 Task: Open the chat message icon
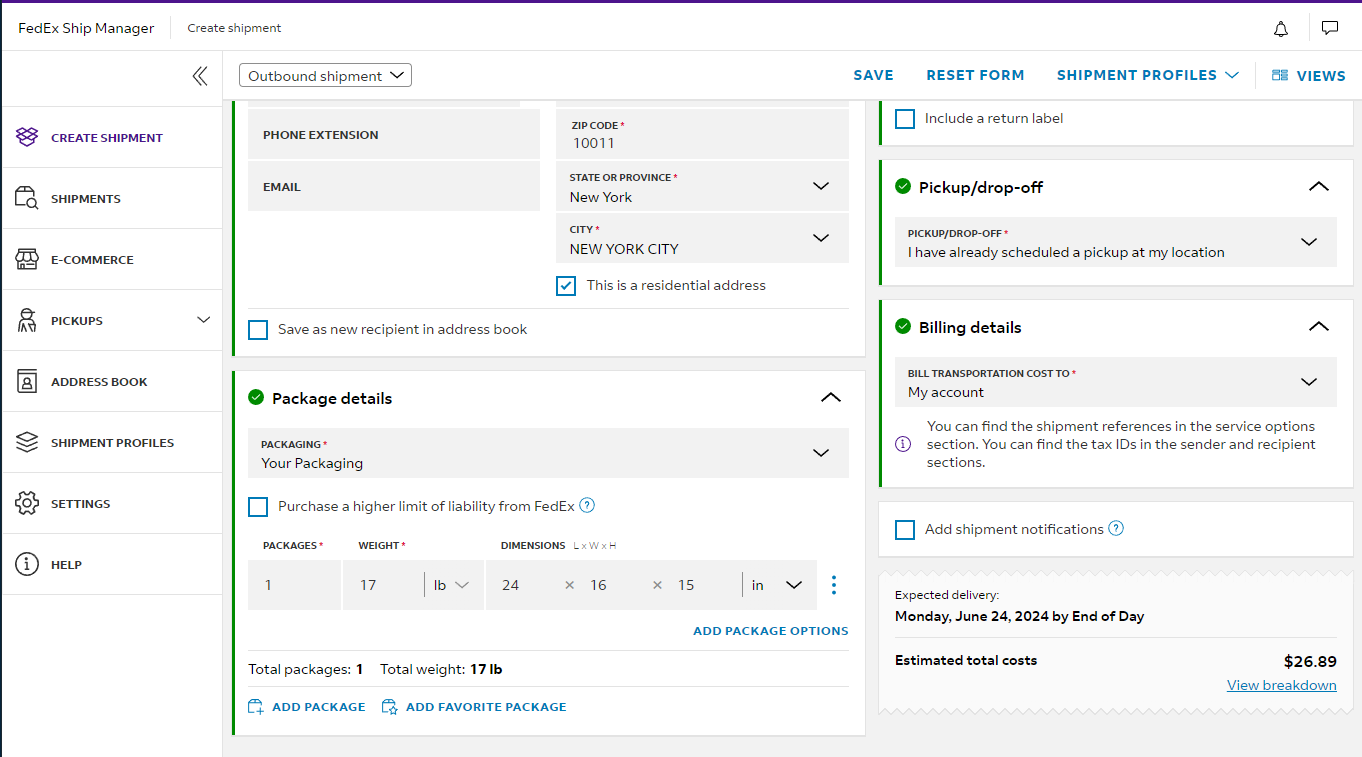pos(1330,28)
